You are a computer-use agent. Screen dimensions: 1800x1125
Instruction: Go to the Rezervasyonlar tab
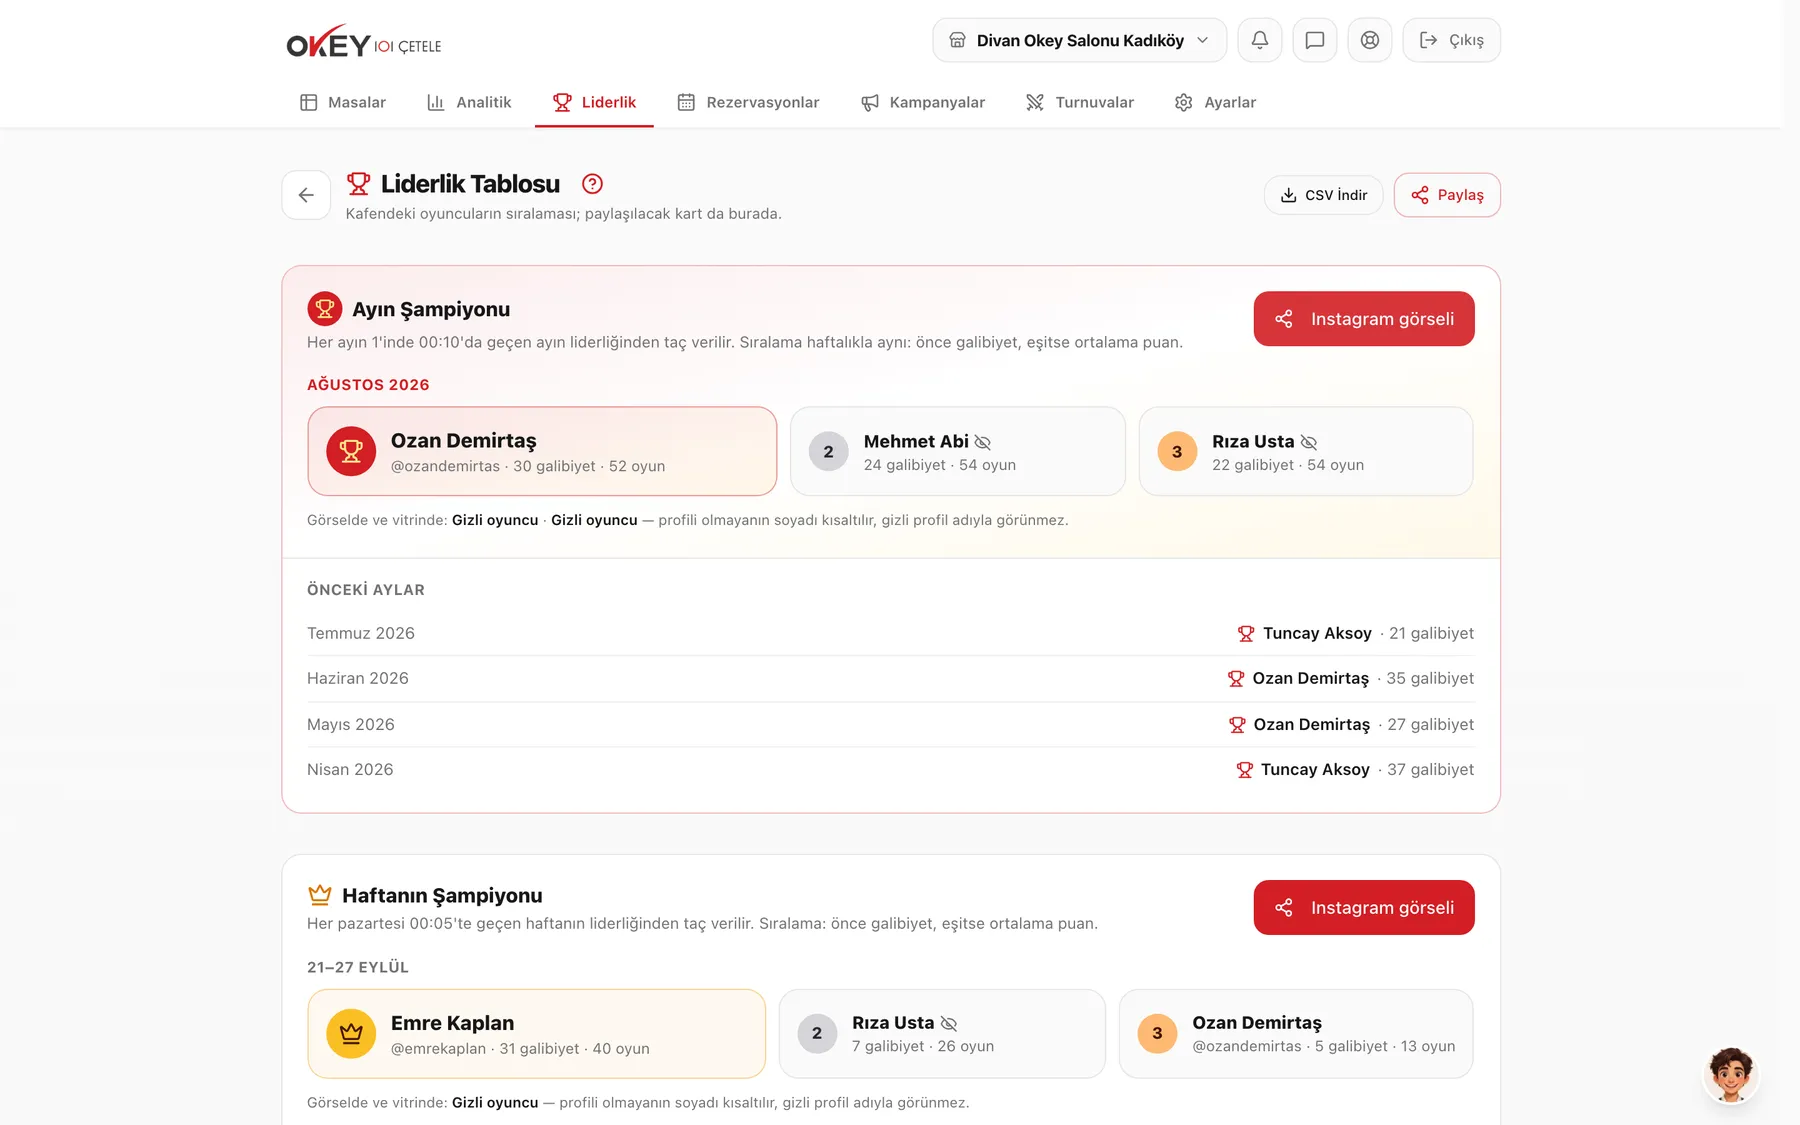point(748,102)
